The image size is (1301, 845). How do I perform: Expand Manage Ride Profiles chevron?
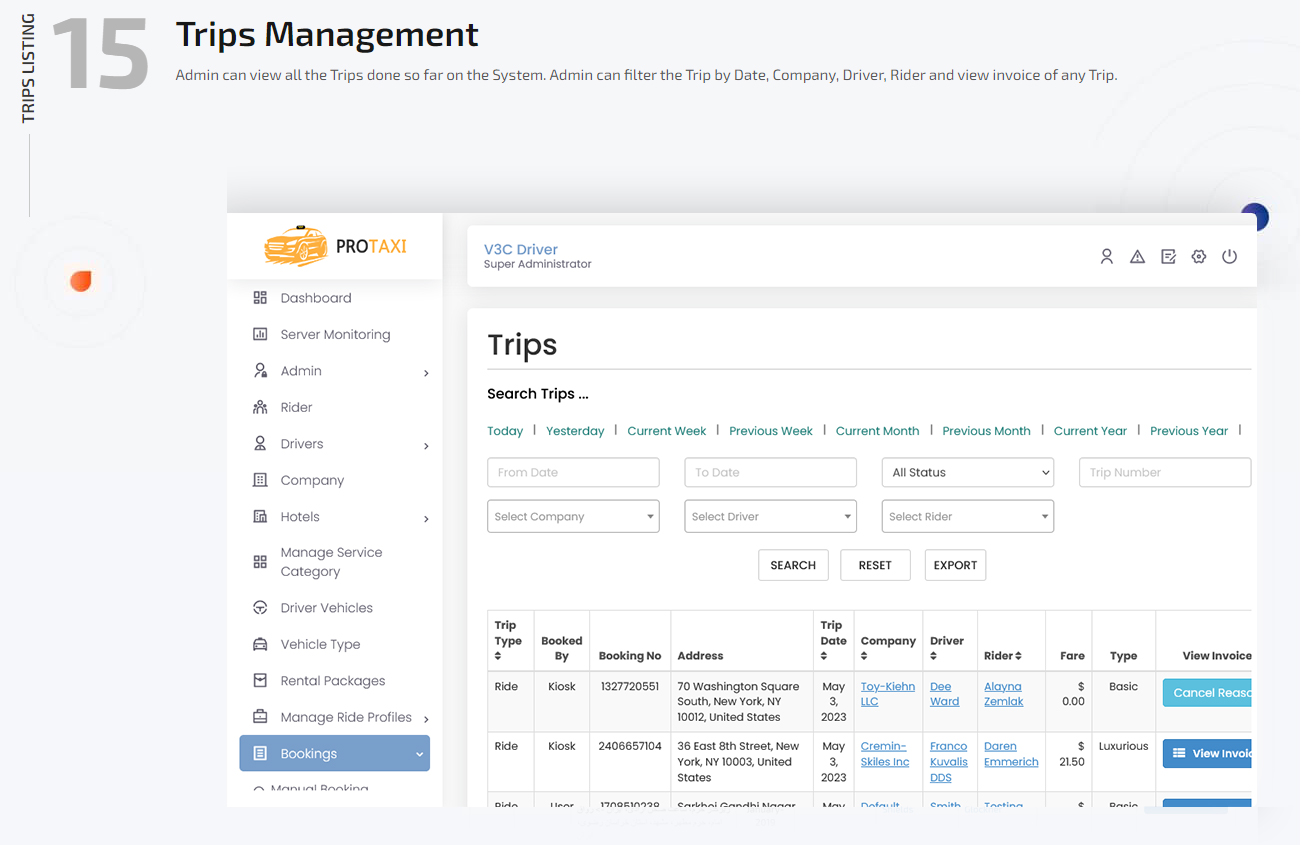(426, 719)
